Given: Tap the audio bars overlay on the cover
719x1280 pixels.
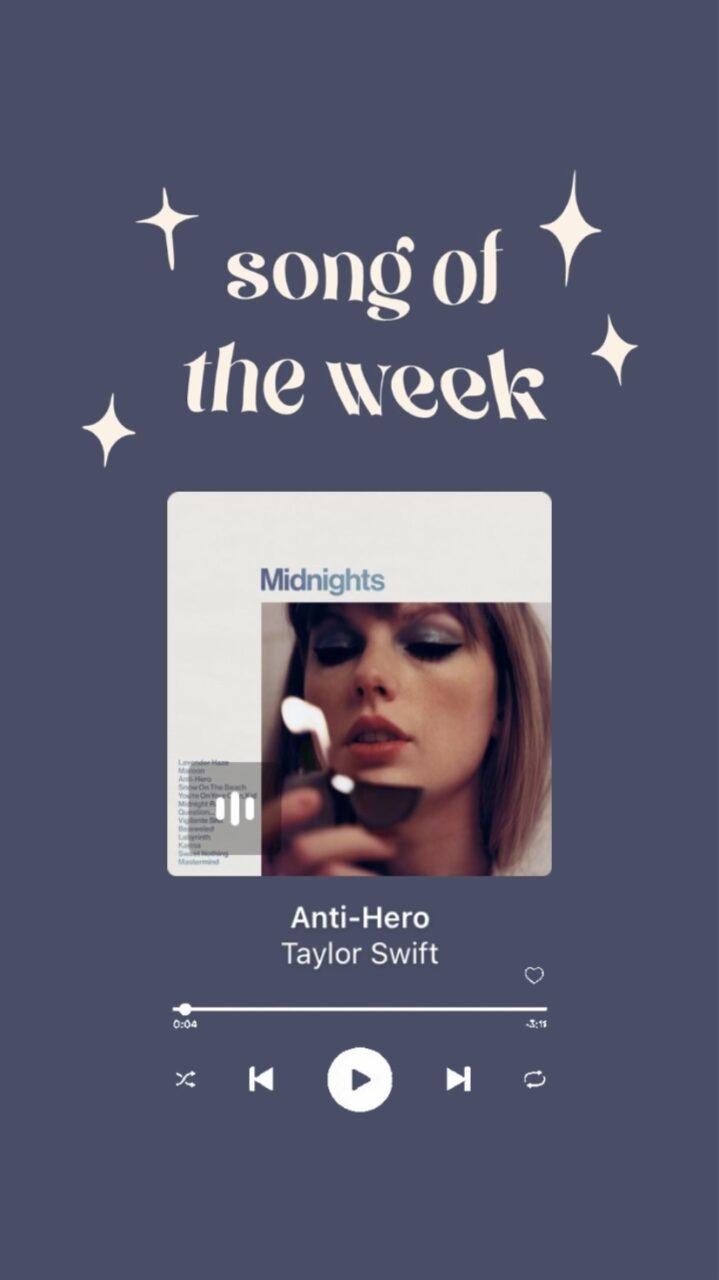Looking at the screenshot, I should coord(235,808).
